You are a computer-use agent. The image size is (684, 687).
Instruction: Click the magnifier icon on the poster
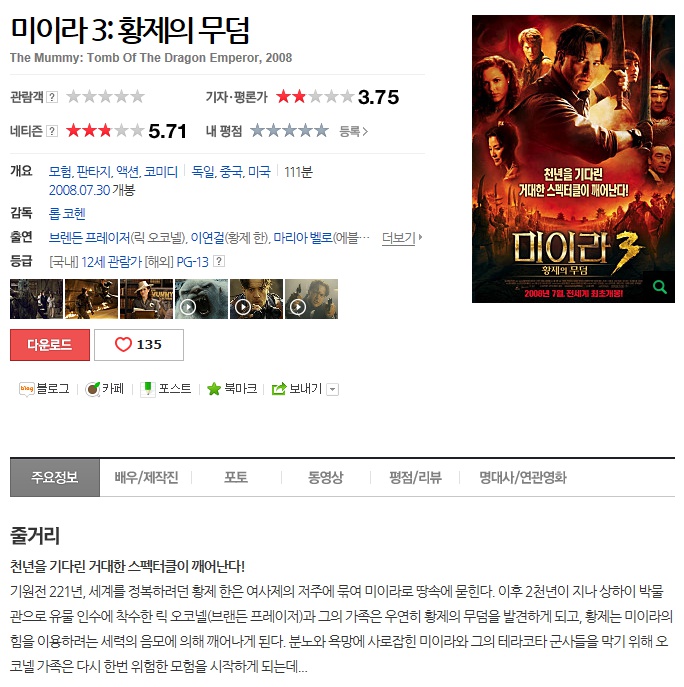(659, 287)
